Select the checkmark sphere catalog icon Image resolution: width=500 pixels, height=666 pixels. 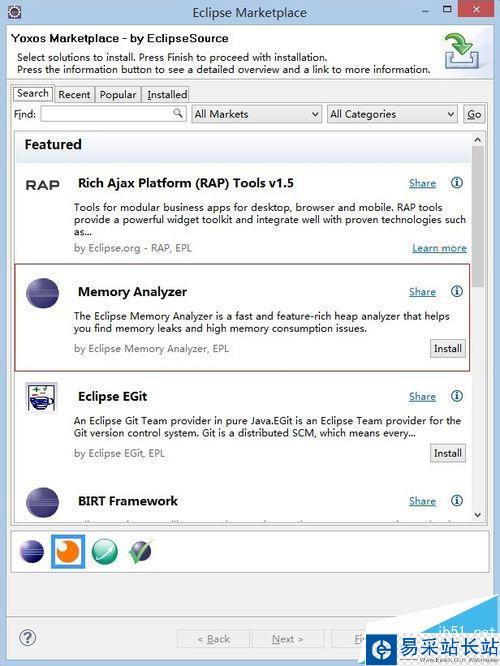[141, 551]
